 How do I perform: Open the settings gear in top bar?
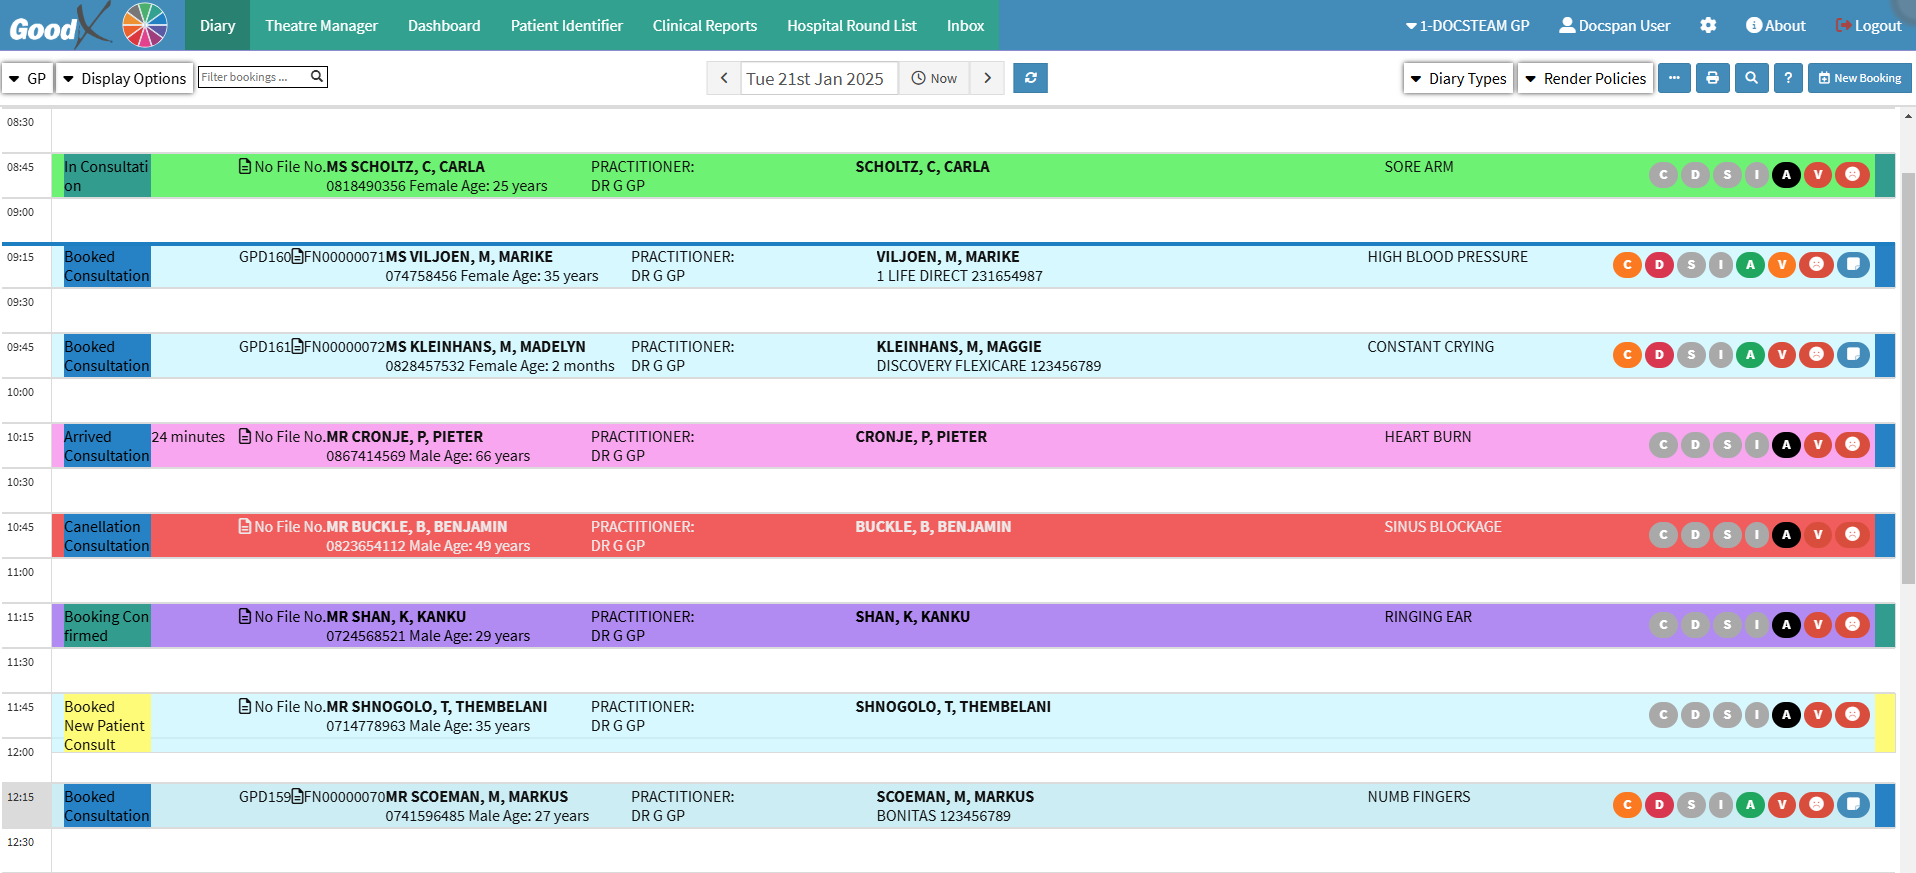[x=1708, y=25]
